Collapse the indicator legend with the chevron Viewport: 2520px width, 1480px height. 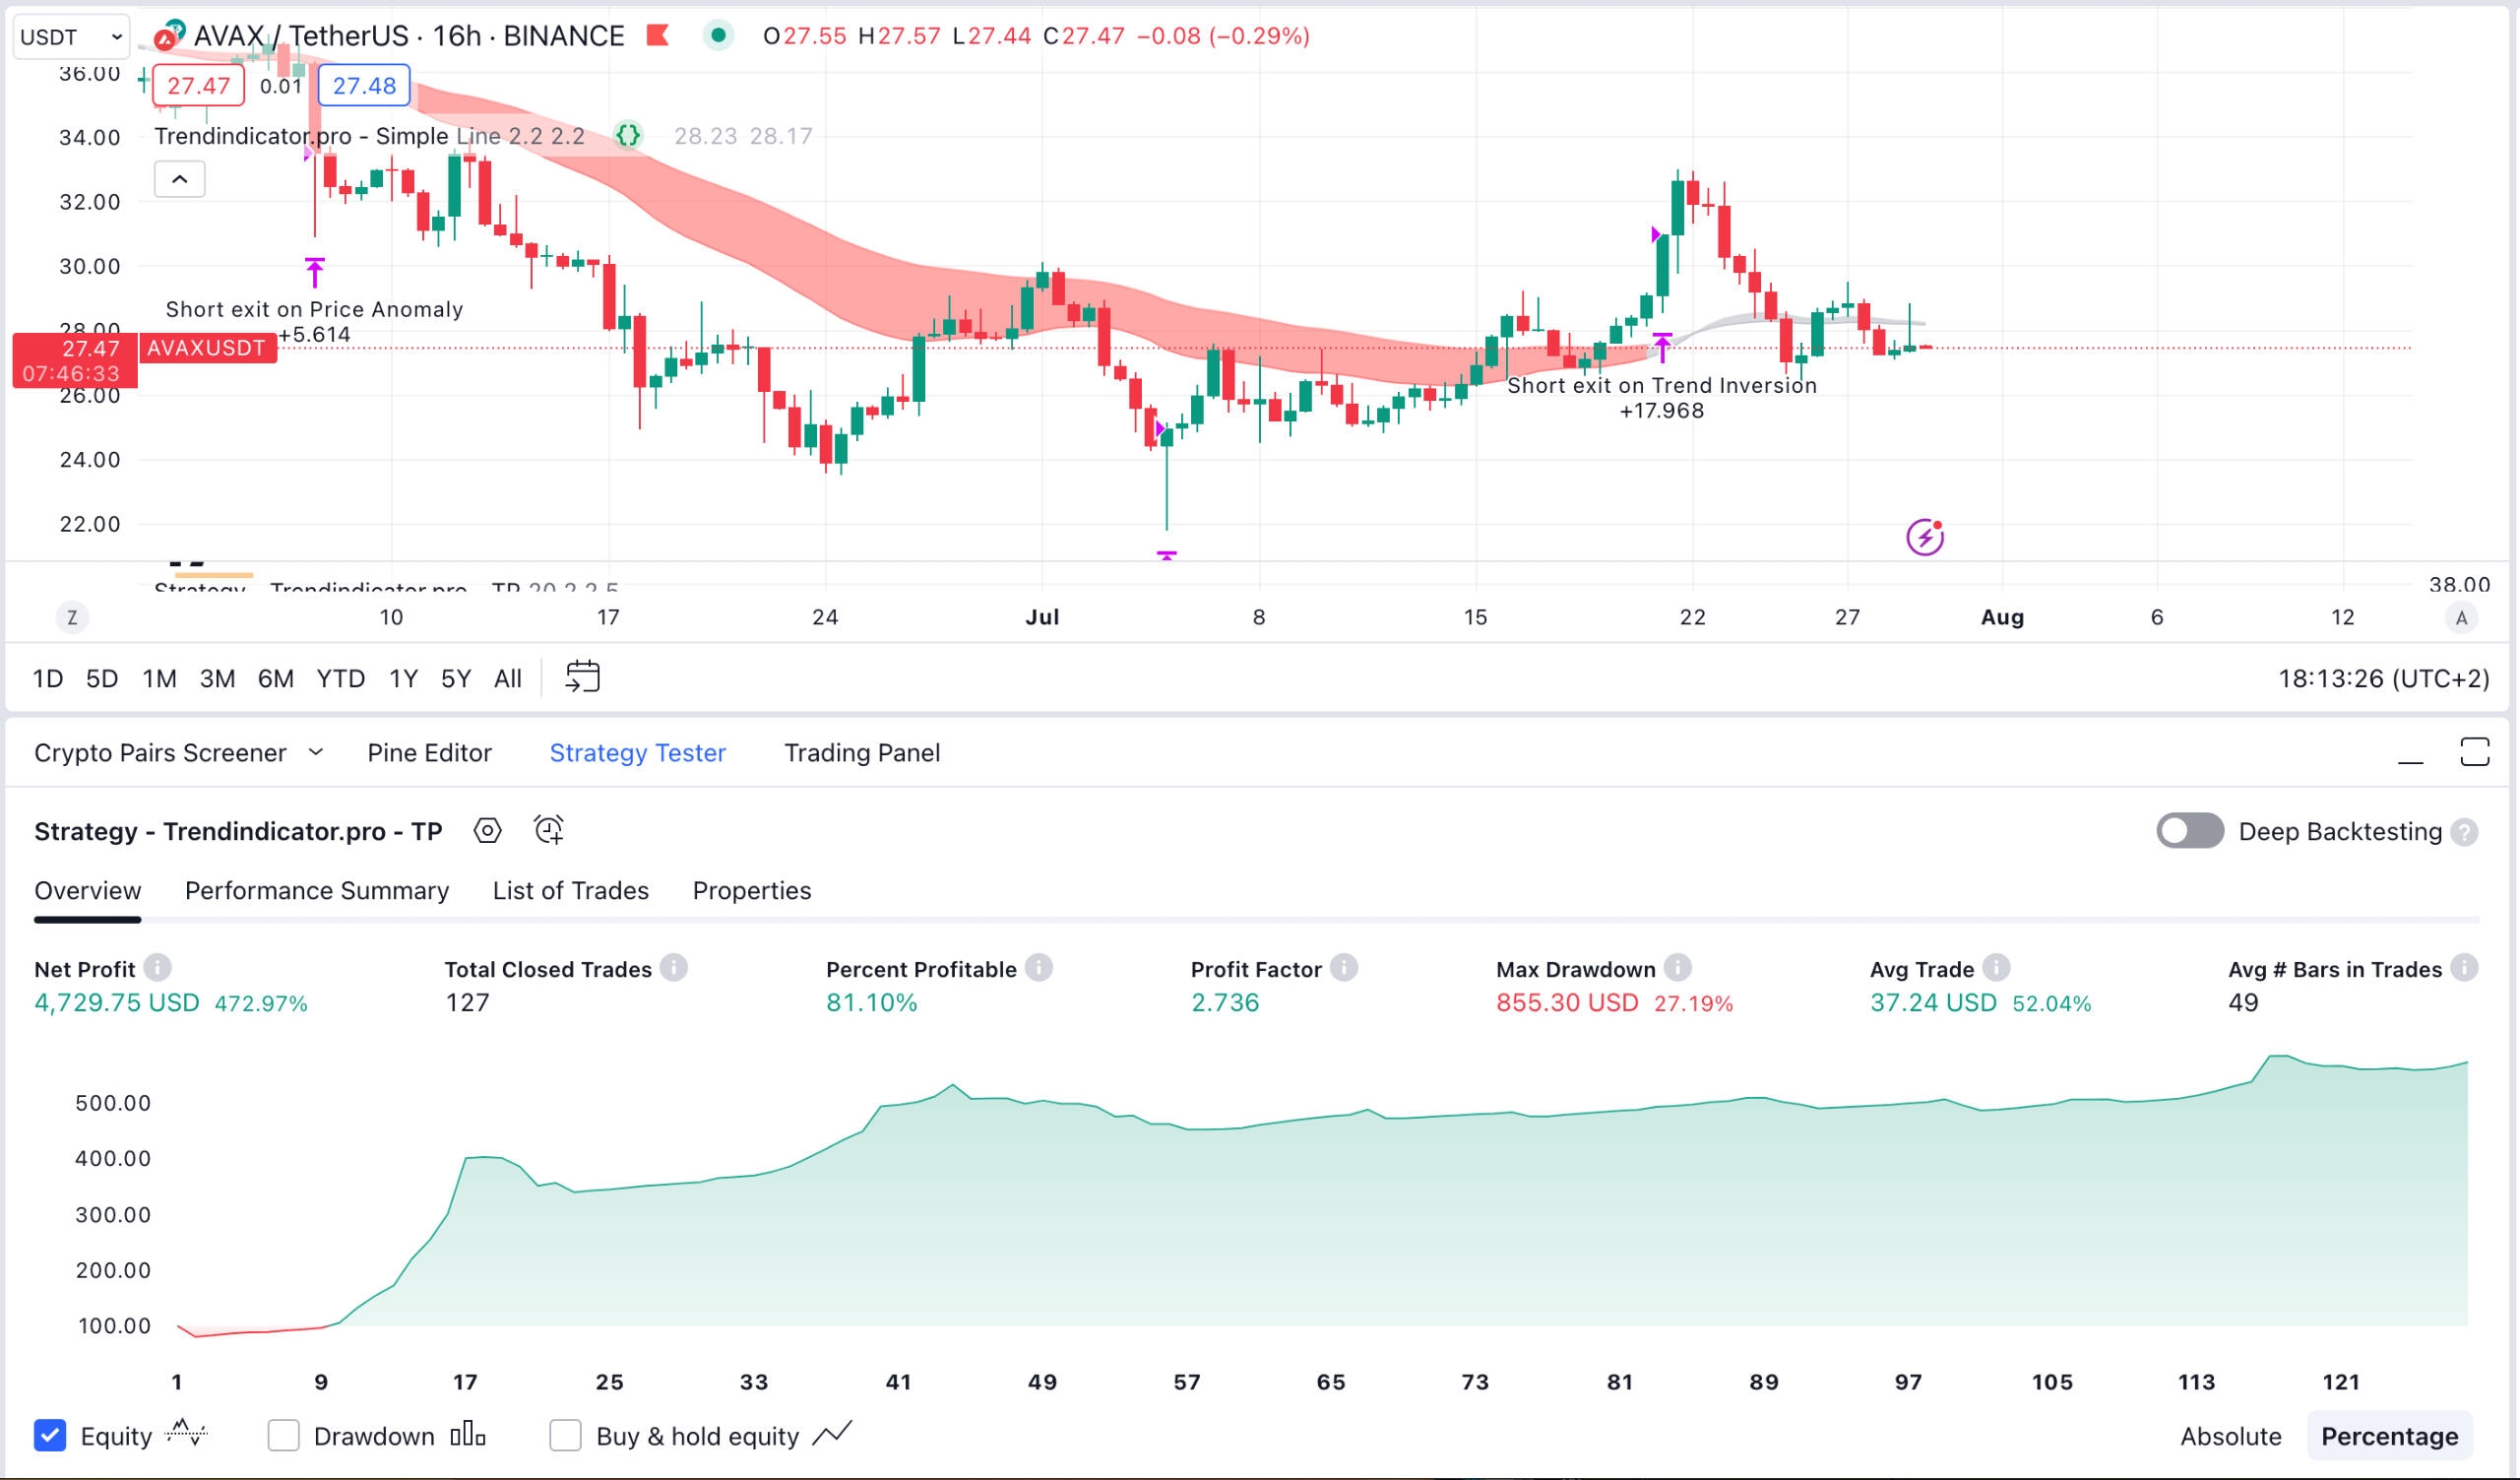point(179,178)
